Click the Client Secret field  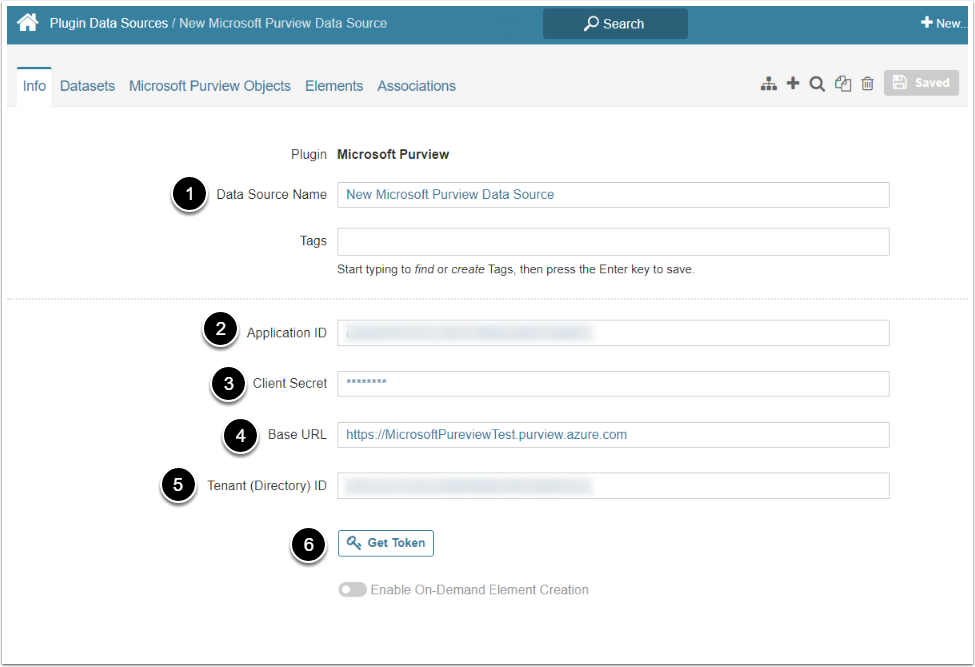[x=613, y=384]
